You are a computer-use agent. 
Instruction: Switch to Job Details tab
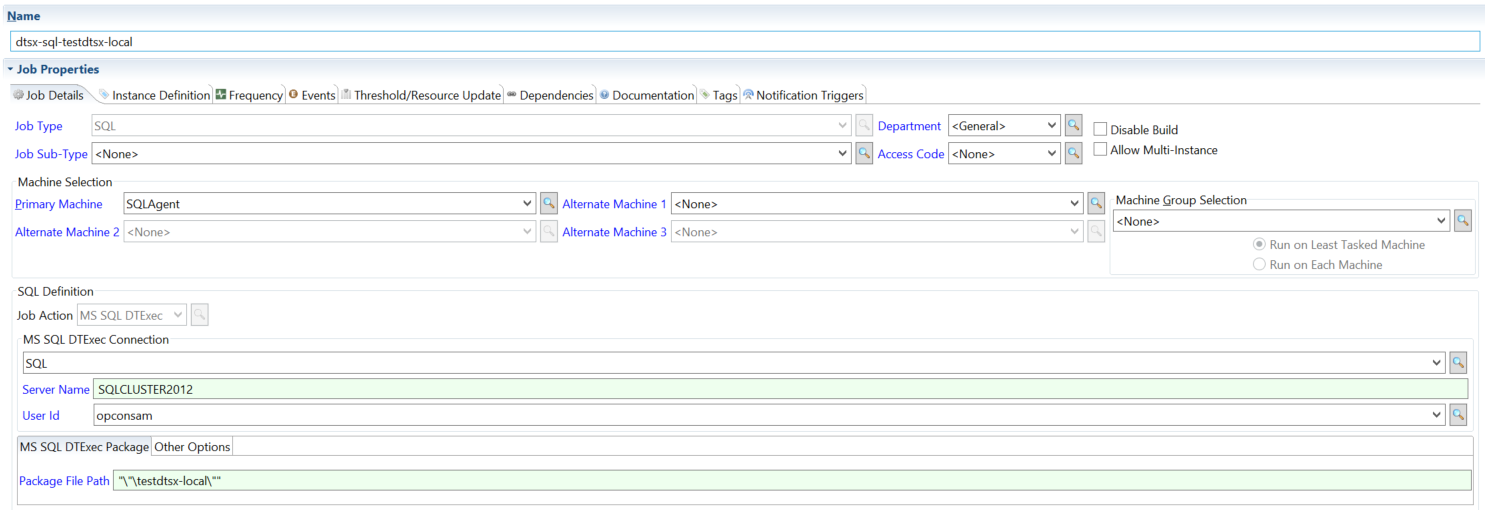click(x=49, y=95)
